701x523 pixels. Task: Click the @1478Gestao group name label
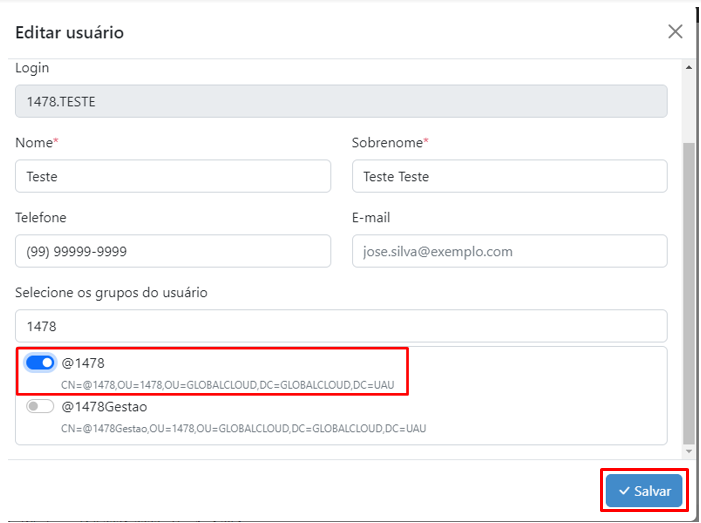pos(104,407)
